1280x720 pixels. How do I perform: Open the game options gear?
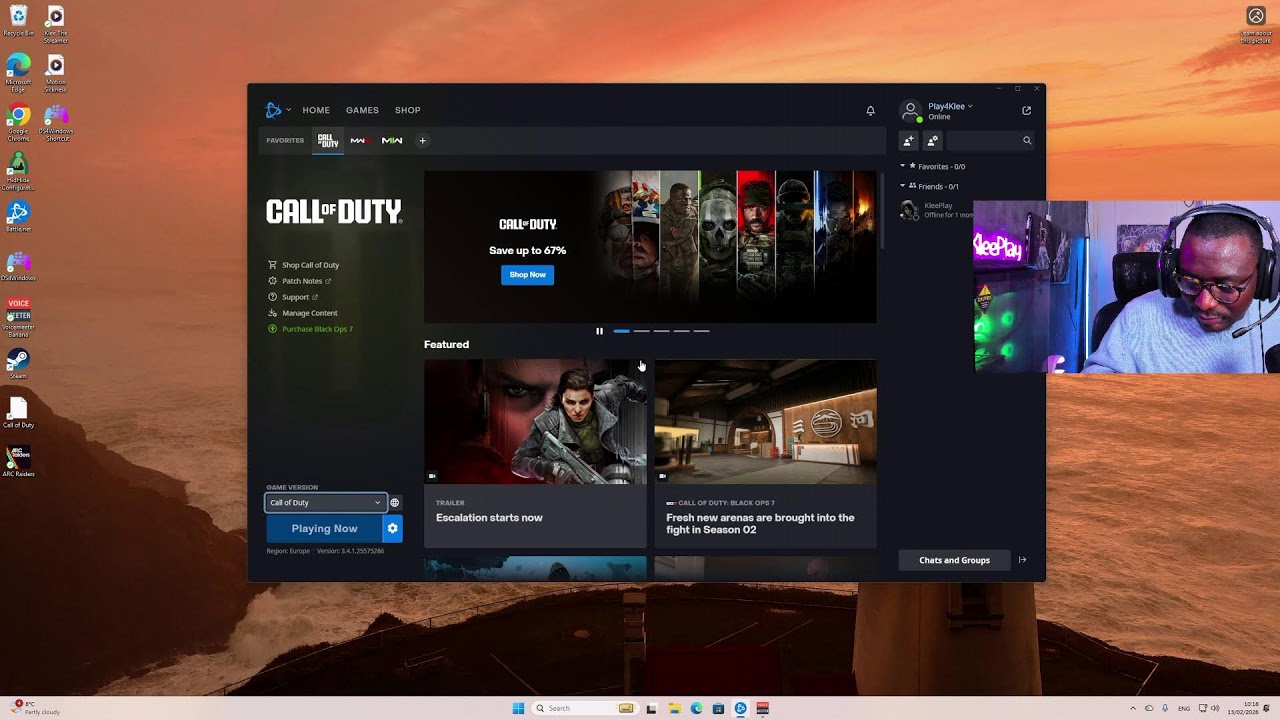point(393,529)
